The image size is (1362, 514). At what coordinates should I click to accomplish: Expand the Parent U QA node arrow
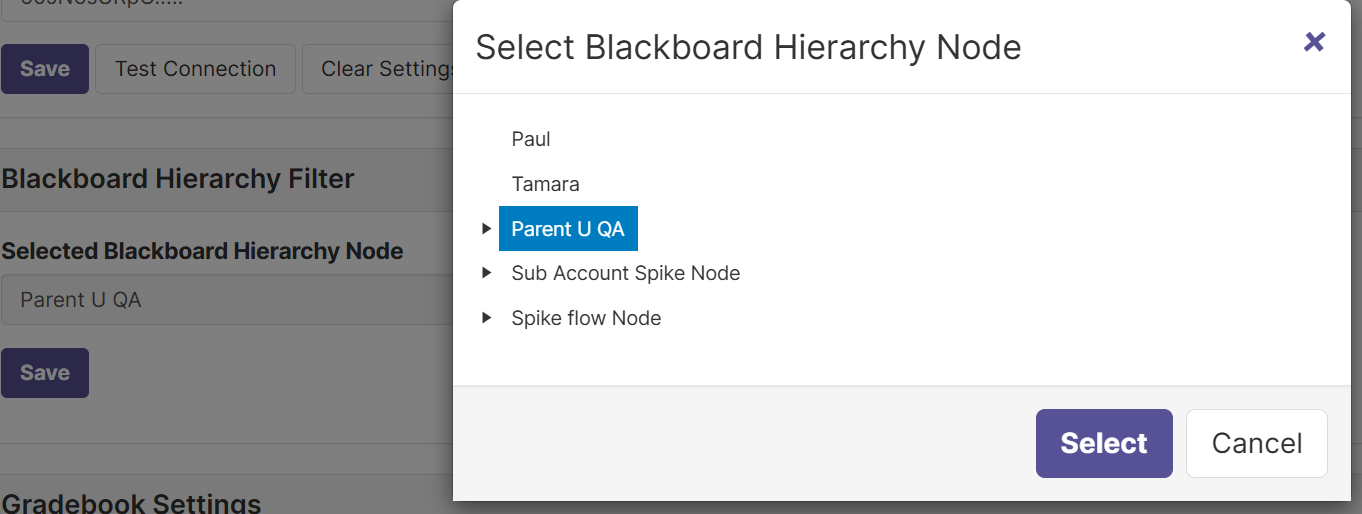(487, 229)
